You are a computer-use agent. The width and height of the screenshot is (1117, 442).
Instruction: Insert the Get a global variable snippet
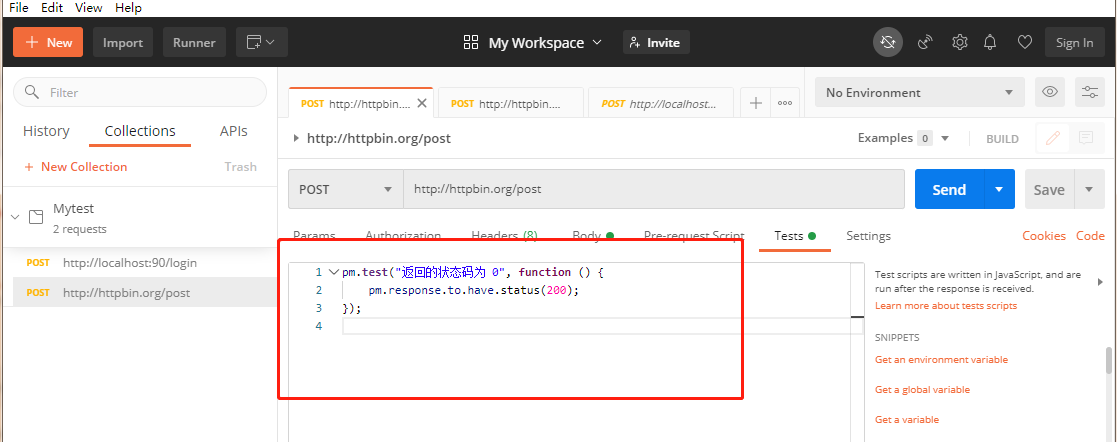pos(922,390)
